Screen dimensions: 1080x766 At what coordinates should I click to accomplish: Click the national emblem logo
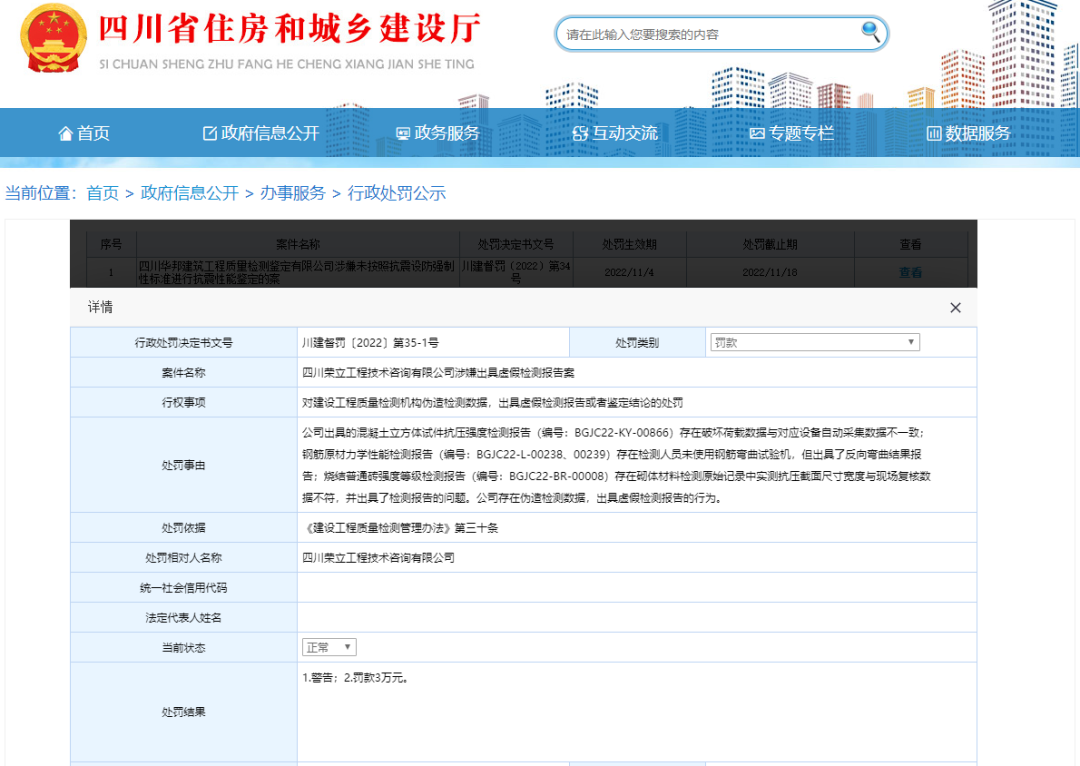54,38
